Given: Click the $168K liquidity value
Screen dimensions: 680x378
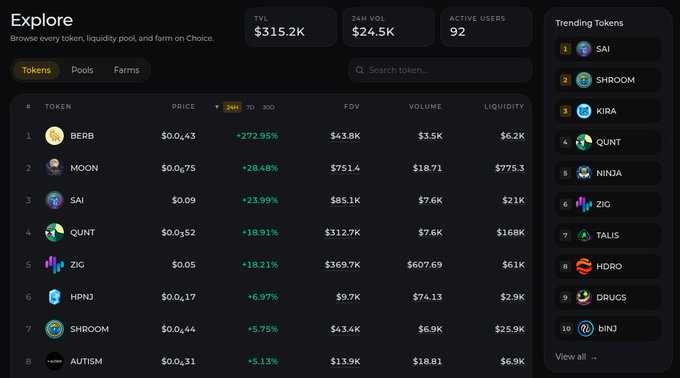Looking at the screenshot, I should (510, 232).
